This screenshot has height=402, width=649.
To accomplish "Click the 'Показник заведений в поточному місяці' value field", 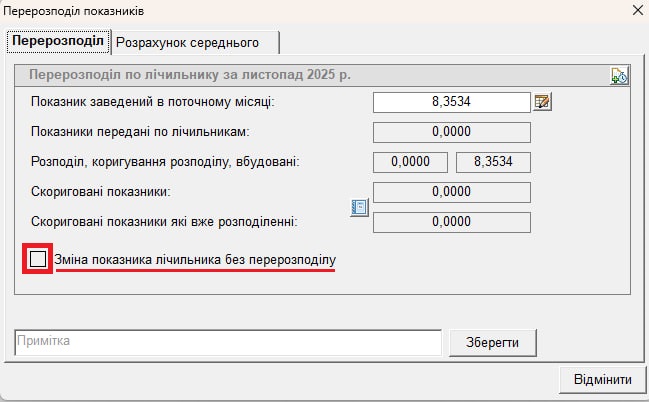I will pyautogui.click(x=450, y=102).
